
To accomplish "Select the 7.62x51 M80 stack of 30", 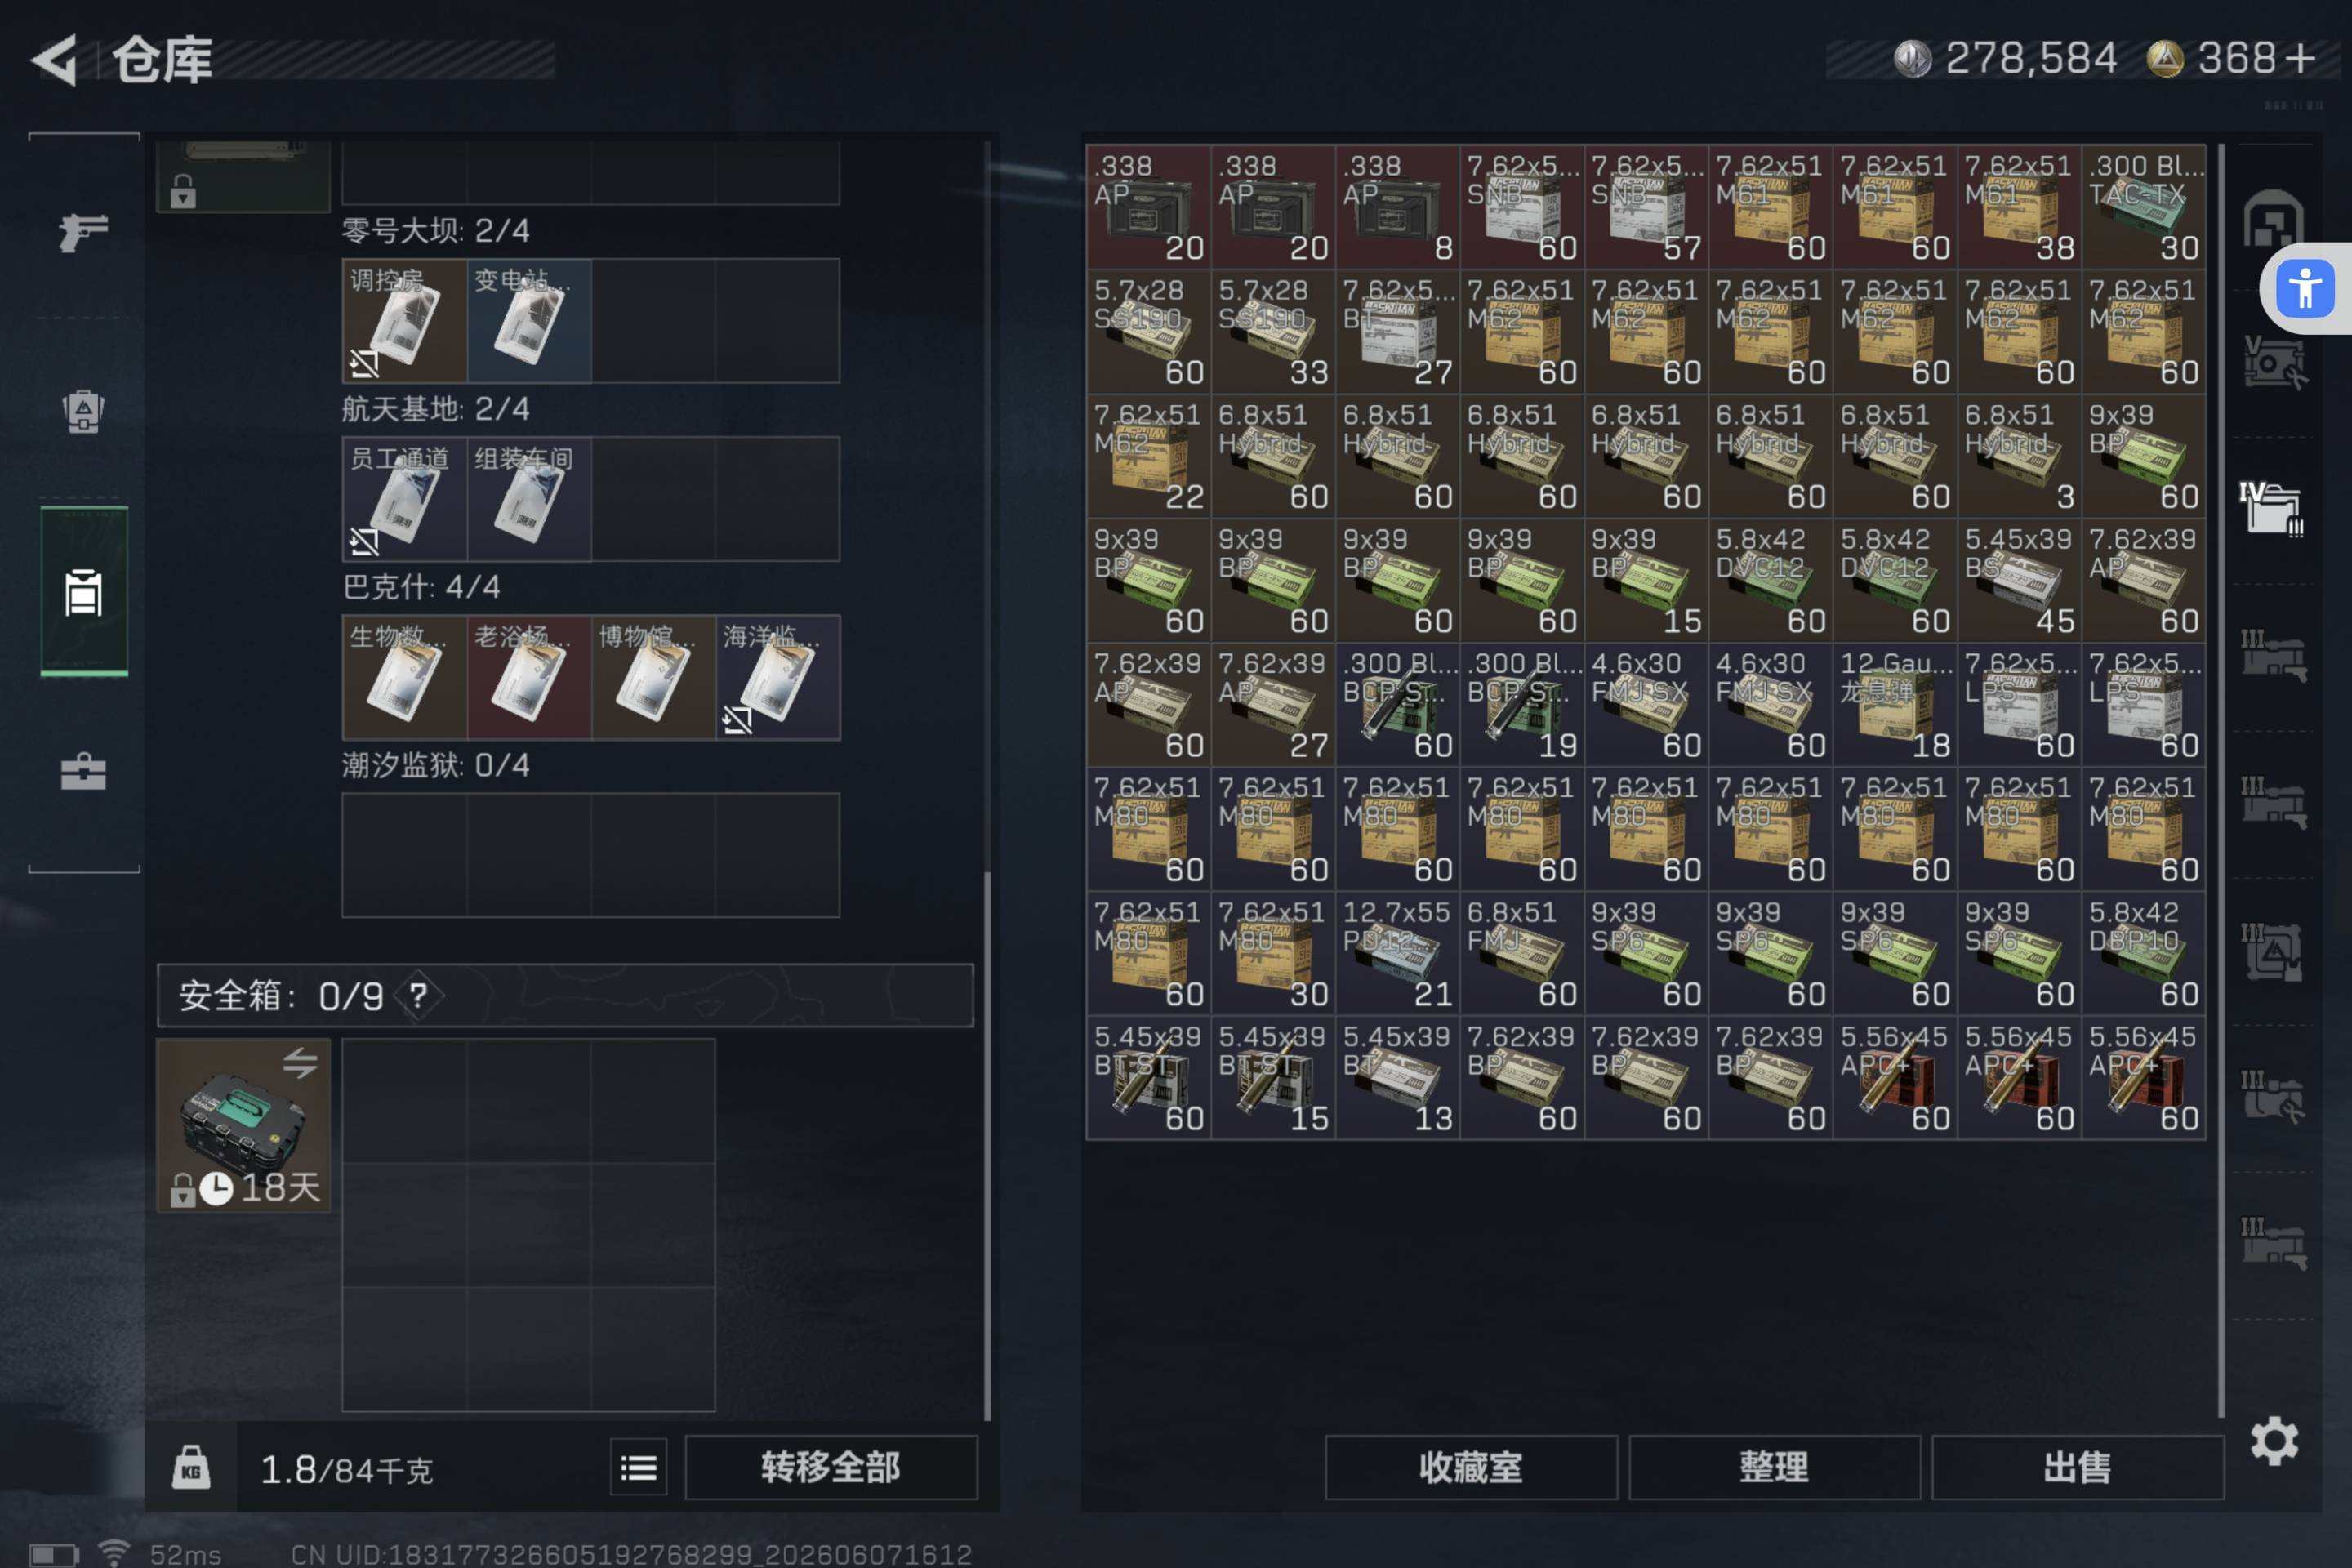I will click(1273, 953).
